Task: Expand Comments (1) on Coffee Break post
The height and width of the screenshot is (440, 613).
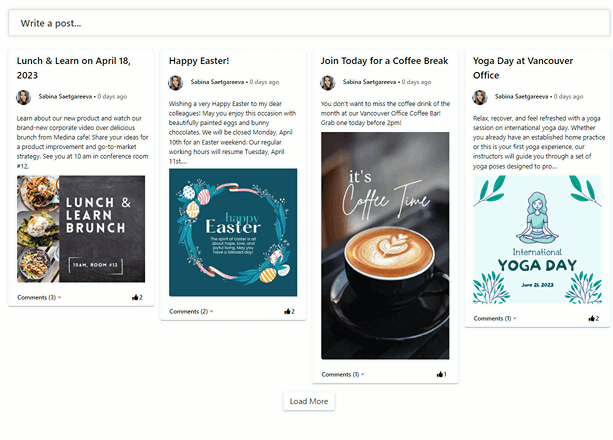Action: pos(343,374)
